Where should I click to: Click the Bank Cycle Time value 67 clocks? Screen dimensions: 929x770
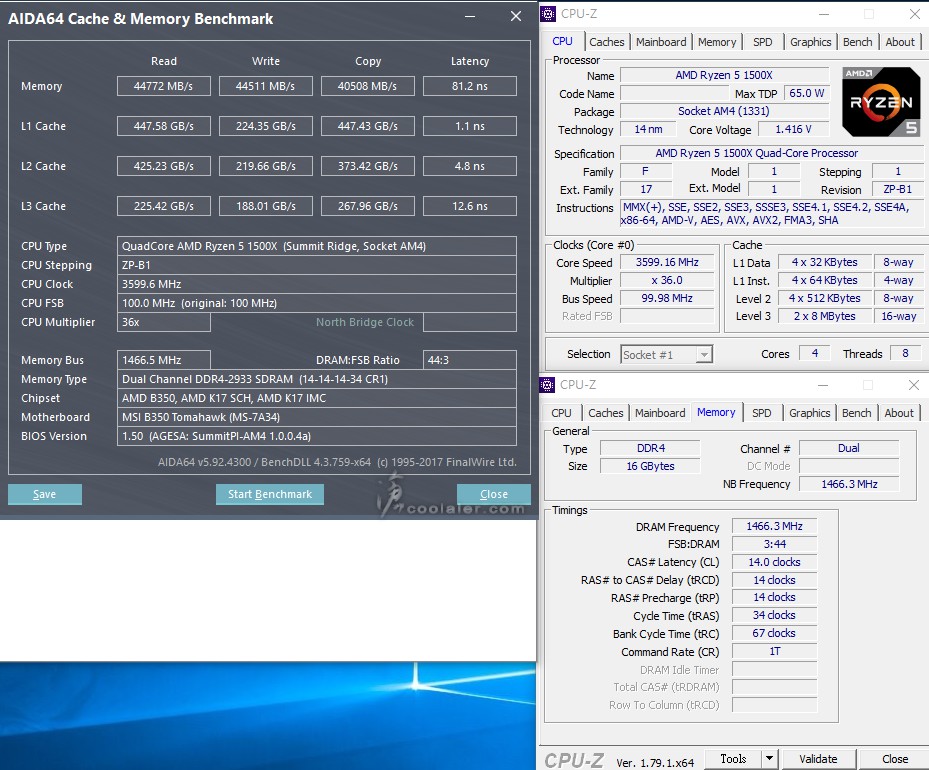click(x=774, y=633)
